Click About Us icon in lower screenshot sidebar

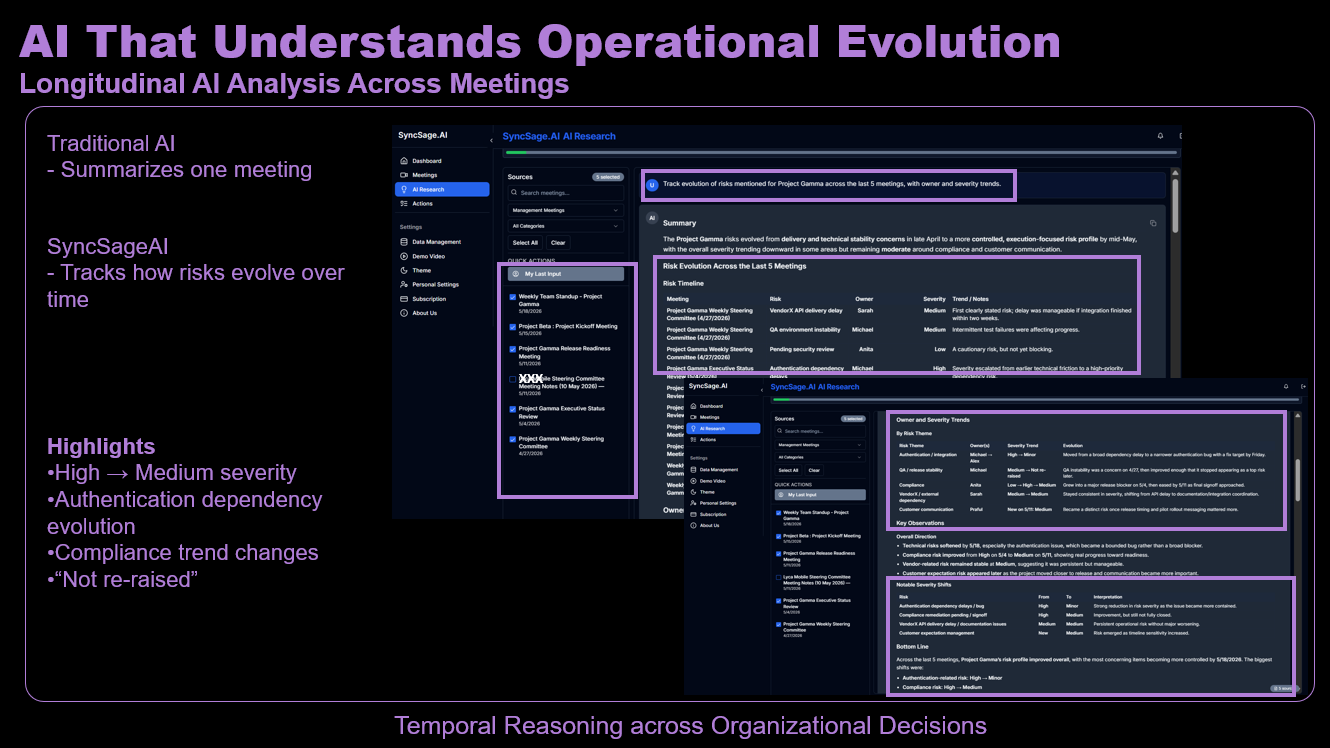tap(693, 525)
